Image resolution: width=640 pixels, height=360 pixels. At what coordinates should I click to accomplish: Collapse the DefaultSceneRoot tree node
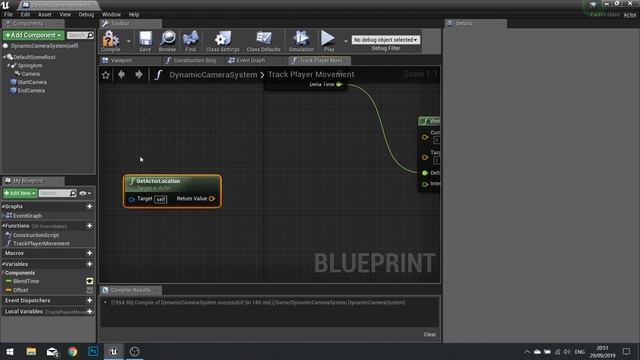(4, 57)
